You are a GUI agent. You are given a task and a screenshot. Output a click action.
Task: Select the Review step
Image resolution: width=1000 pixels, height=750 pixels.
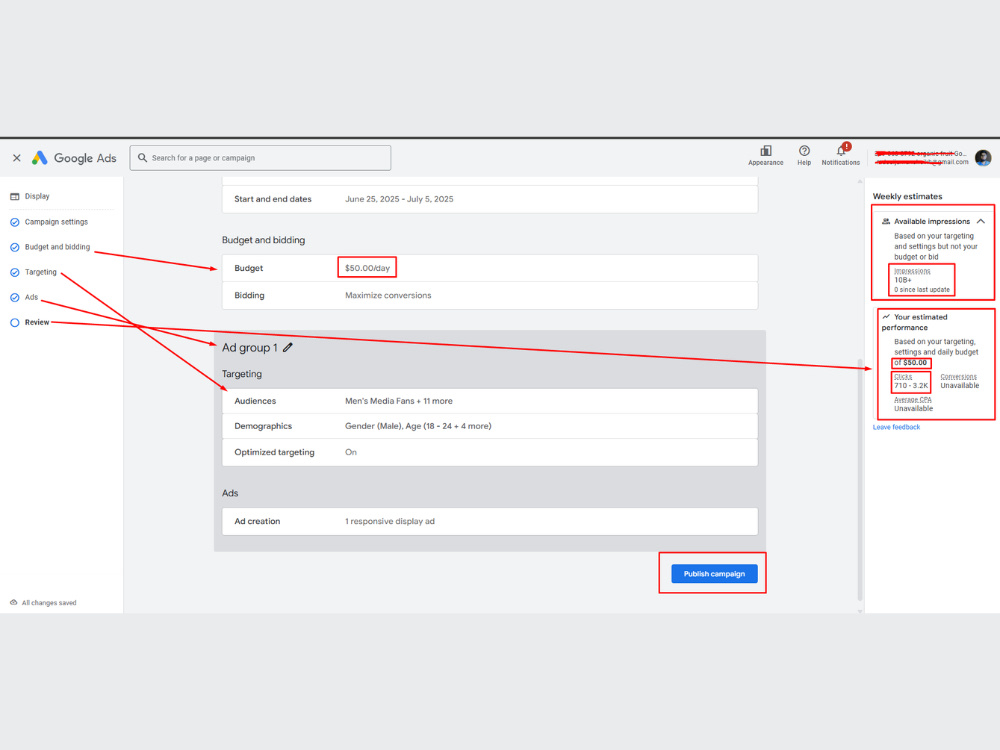[37, 323]
